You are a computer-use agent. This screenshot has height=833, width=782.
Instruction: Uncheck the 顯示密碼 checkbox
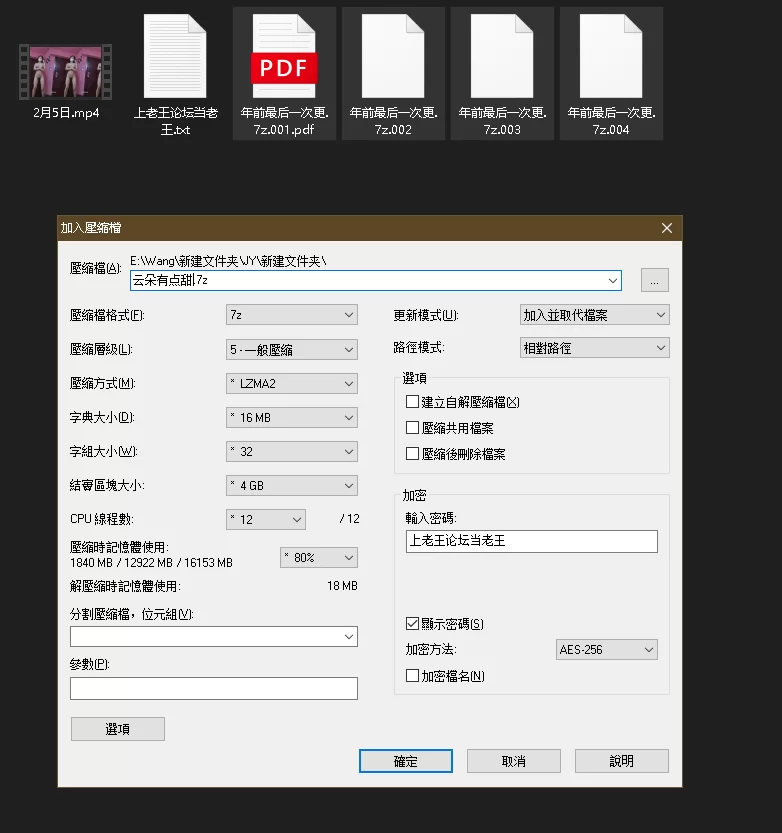(x=413, y=624)
